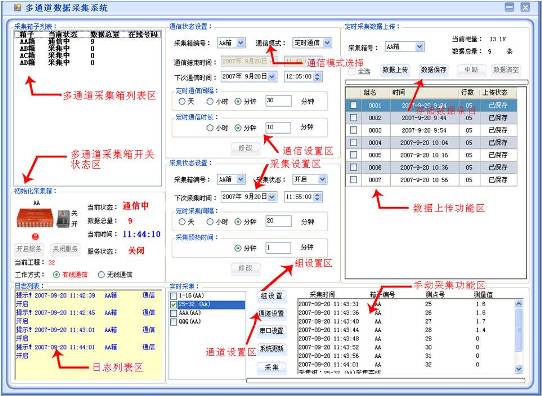Click the 行数 column header
This screenshot has width=542, height=396.
coord(469,93)
